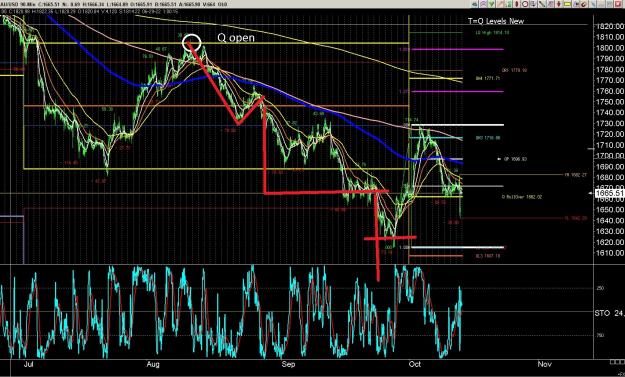Click the BM 1771 level label
625x377 pixels.
click(487, 79)
